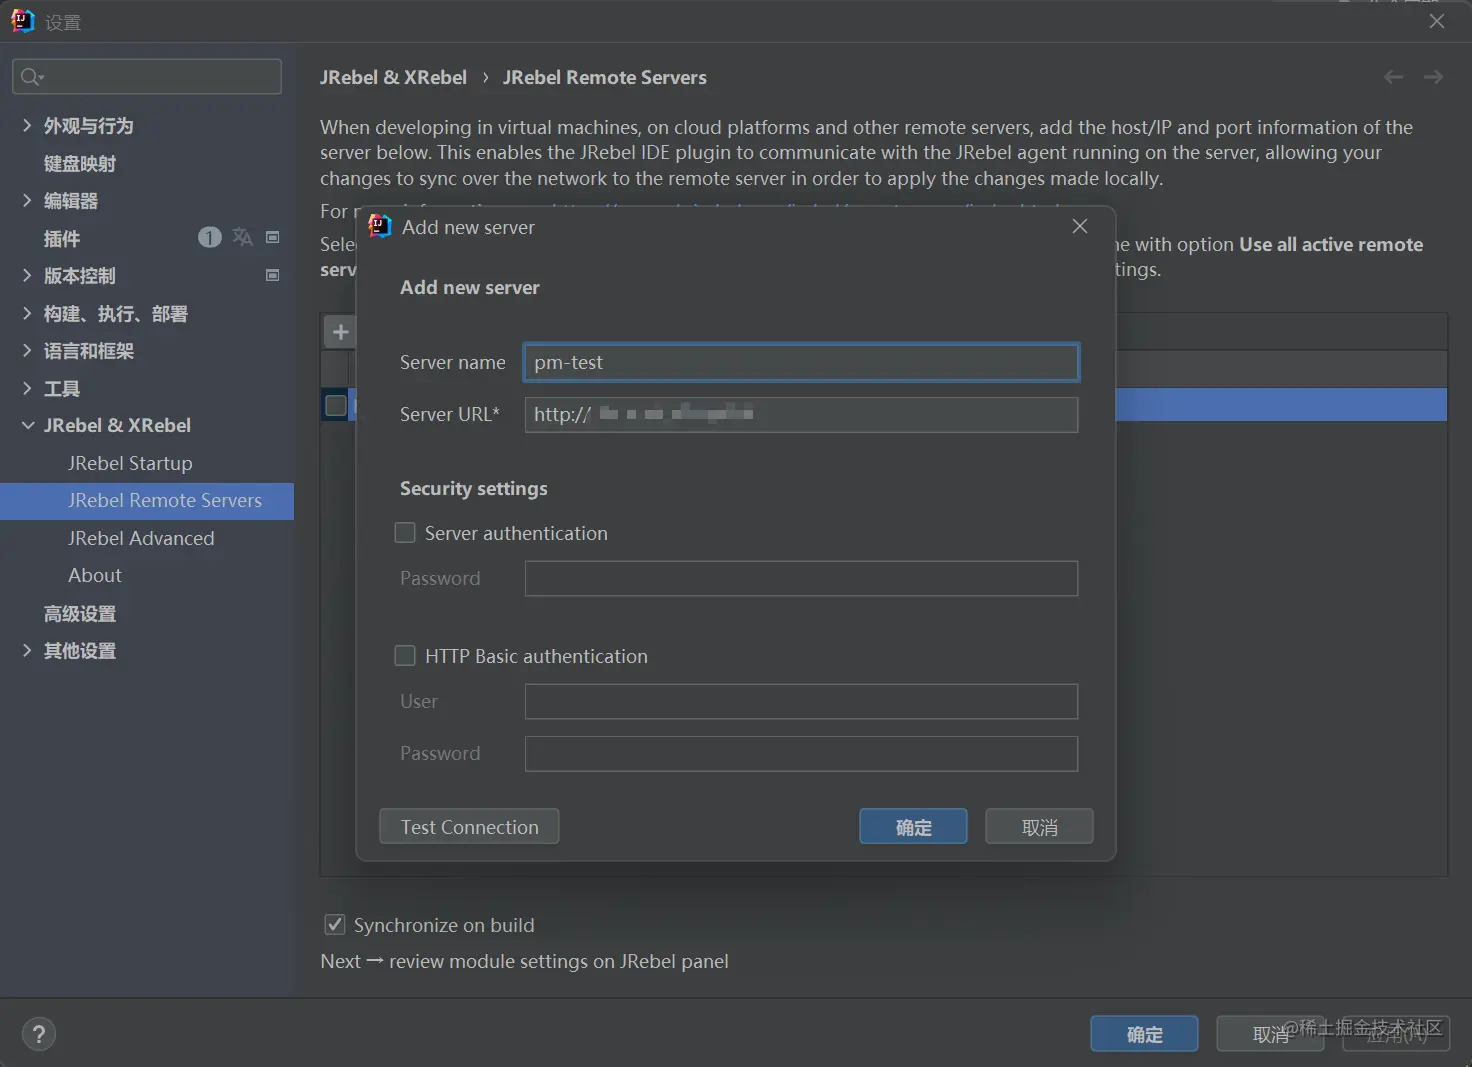
Task: Select JRebel Advanced in tree
Action: point(141,538)
